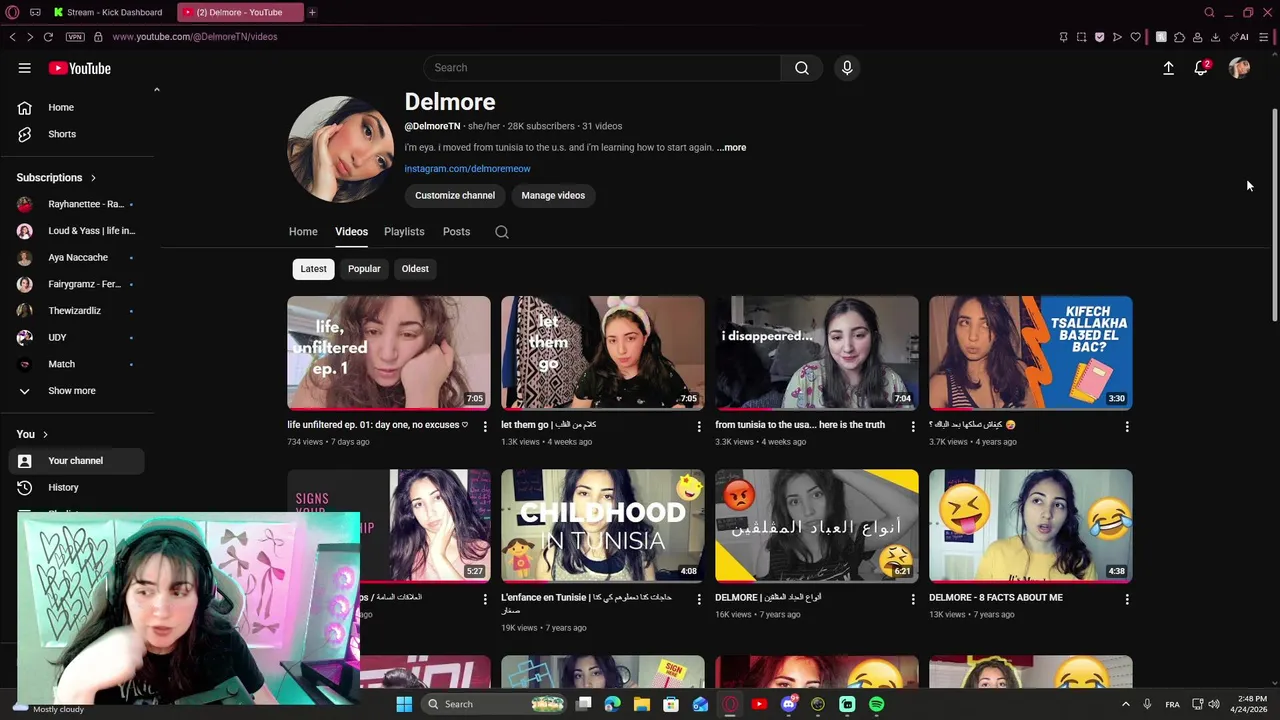Open instagram.com/delmoremeow link

(x=467, y=169)
